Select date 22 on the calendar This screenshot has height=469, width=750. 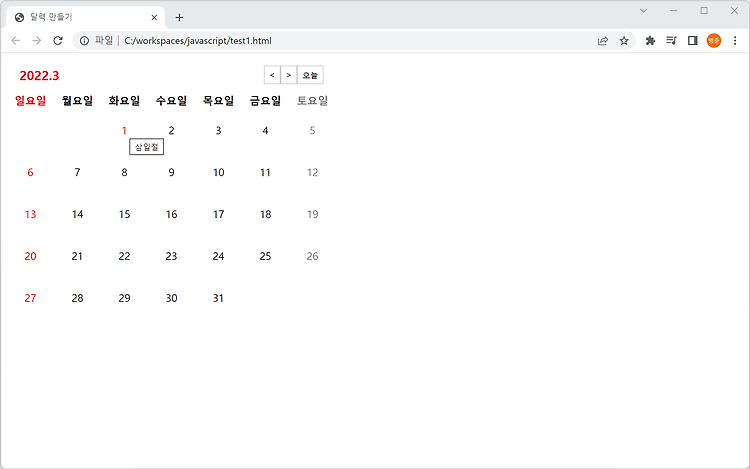tap(124, 256)
